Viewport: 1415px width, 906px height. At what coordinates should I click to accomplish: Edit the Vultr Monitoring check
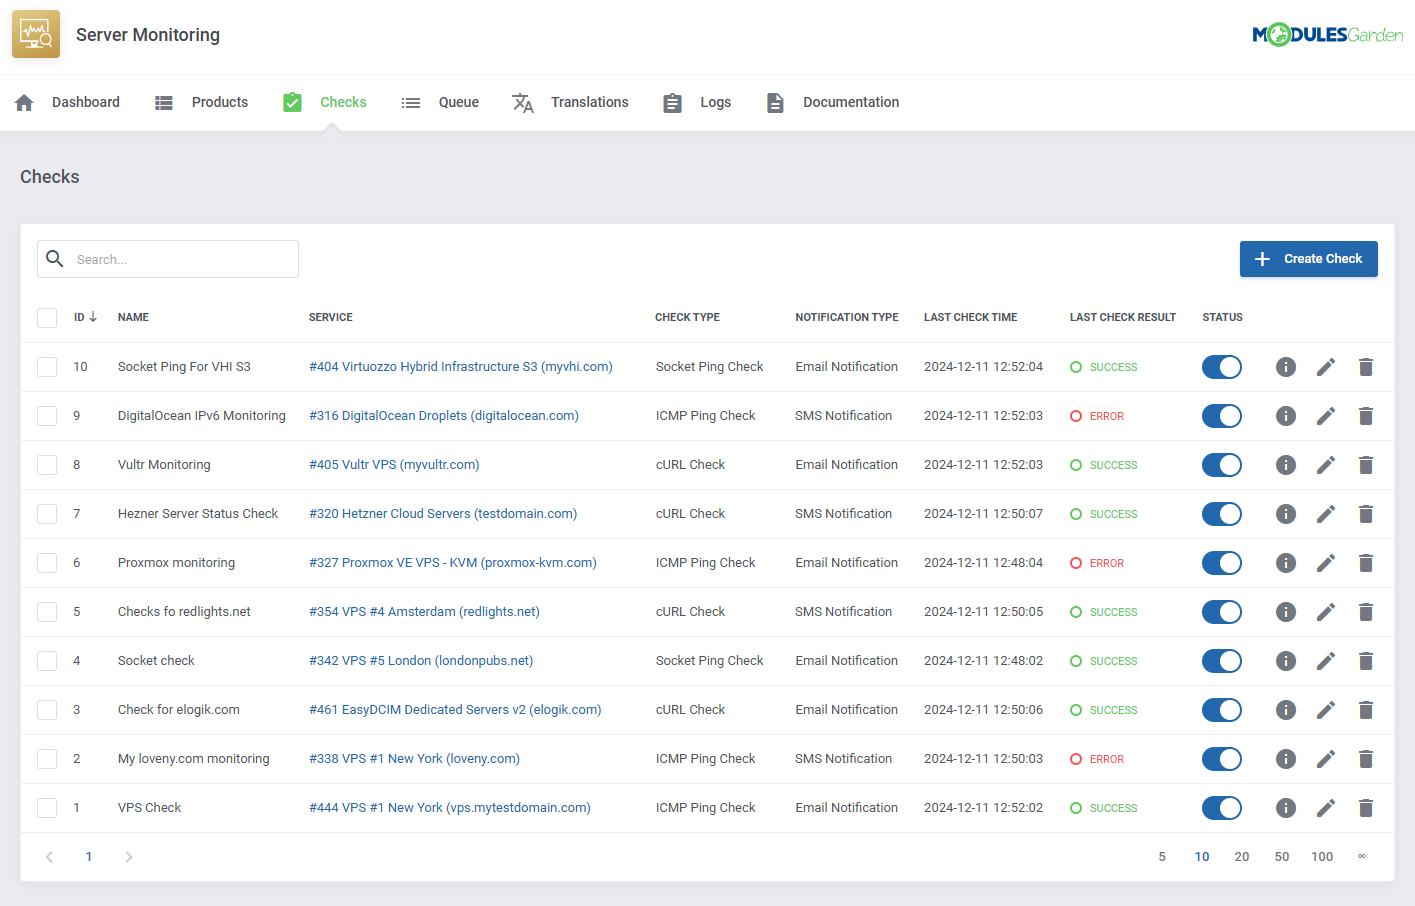(1326, 464)
